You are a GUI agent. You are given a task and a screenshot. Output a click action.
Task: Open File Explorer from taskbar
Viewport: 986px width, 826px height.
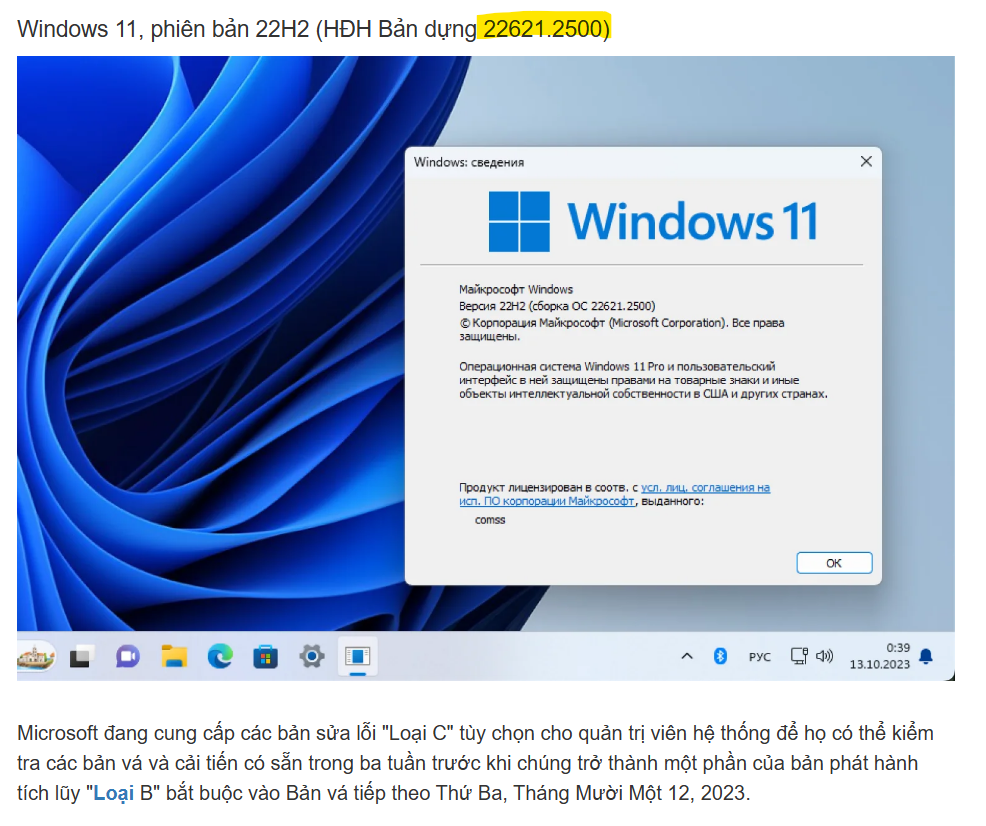click(174, 657)
